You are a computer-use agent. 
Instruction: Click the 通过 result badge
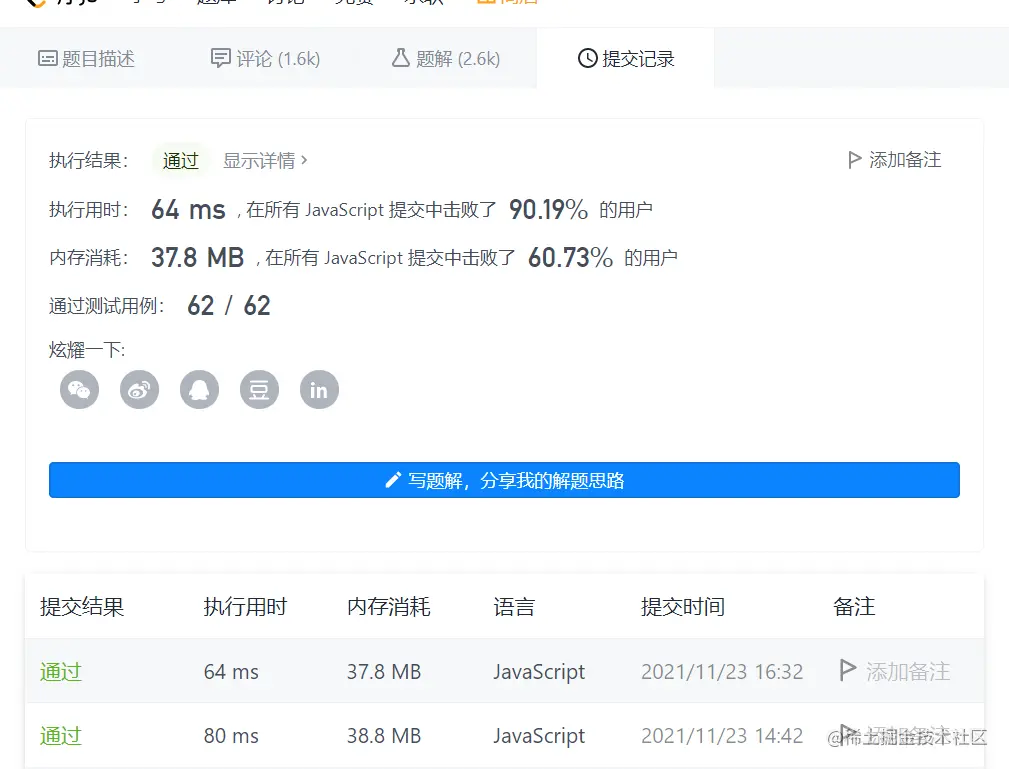pos(181,160)
